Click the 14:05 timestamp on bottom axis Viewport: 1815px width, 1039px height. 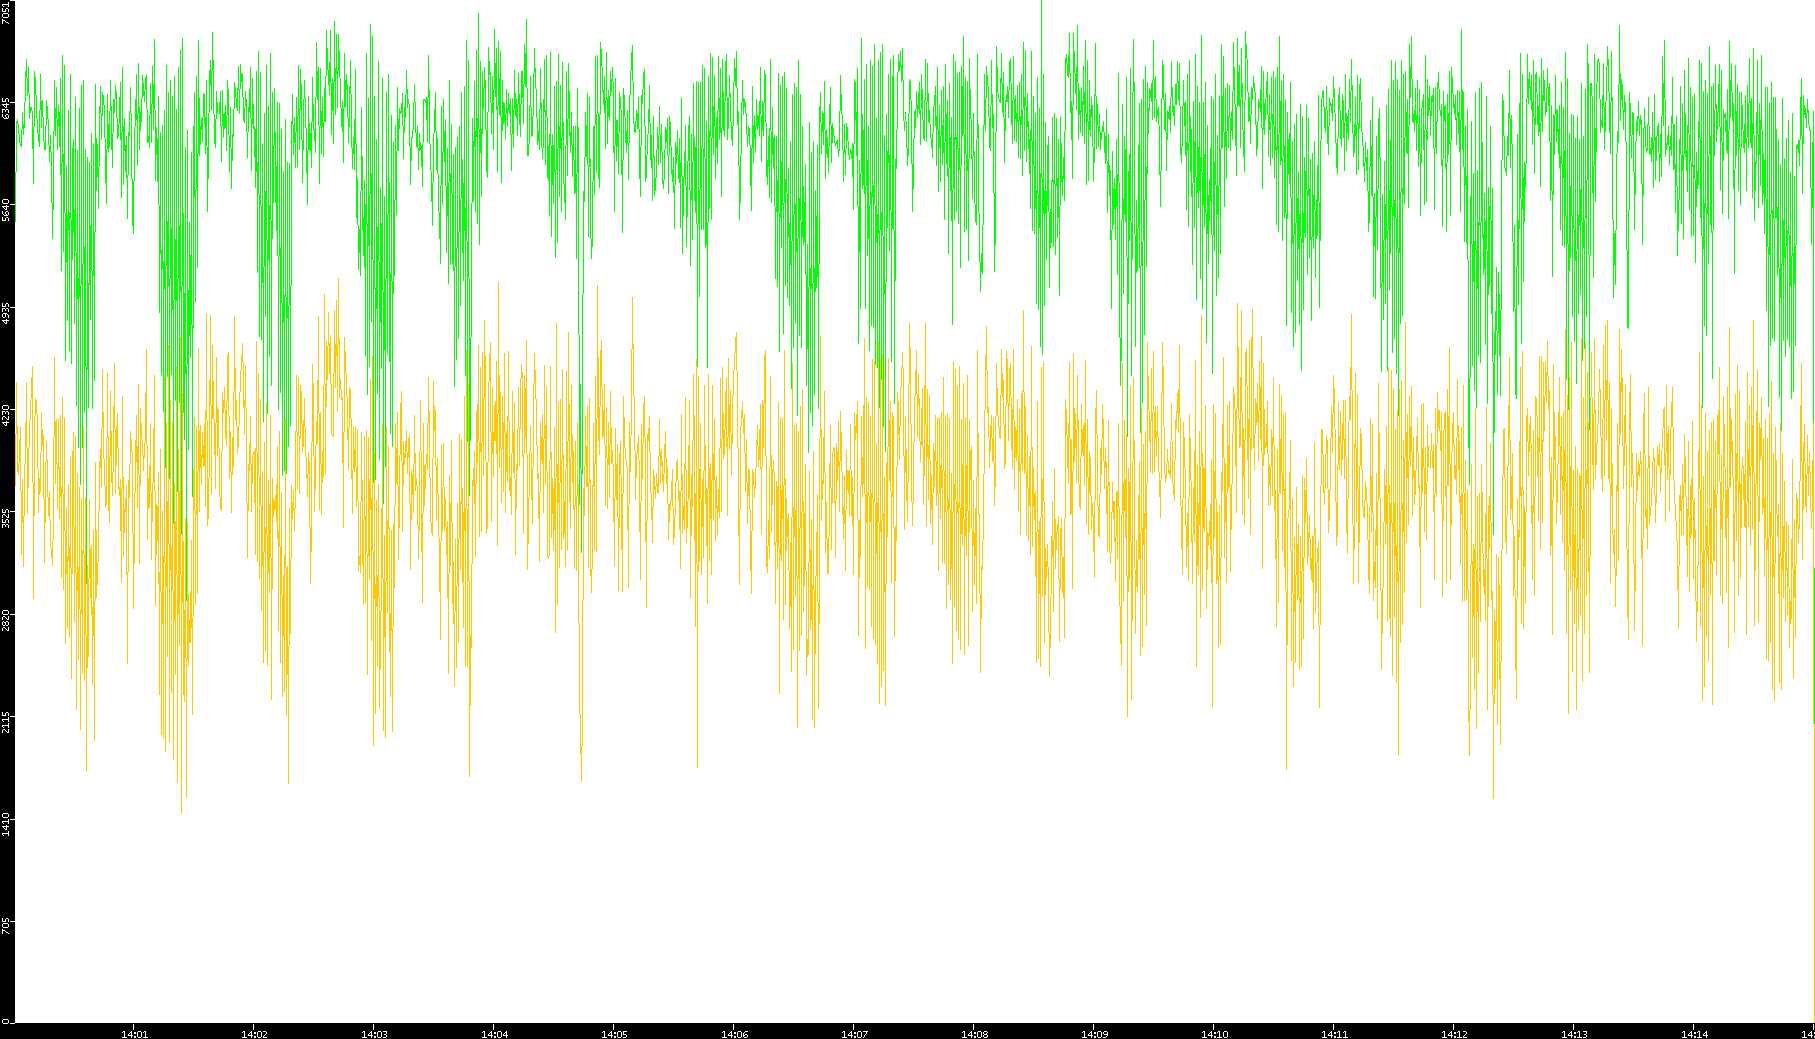tap(614, 1034)
